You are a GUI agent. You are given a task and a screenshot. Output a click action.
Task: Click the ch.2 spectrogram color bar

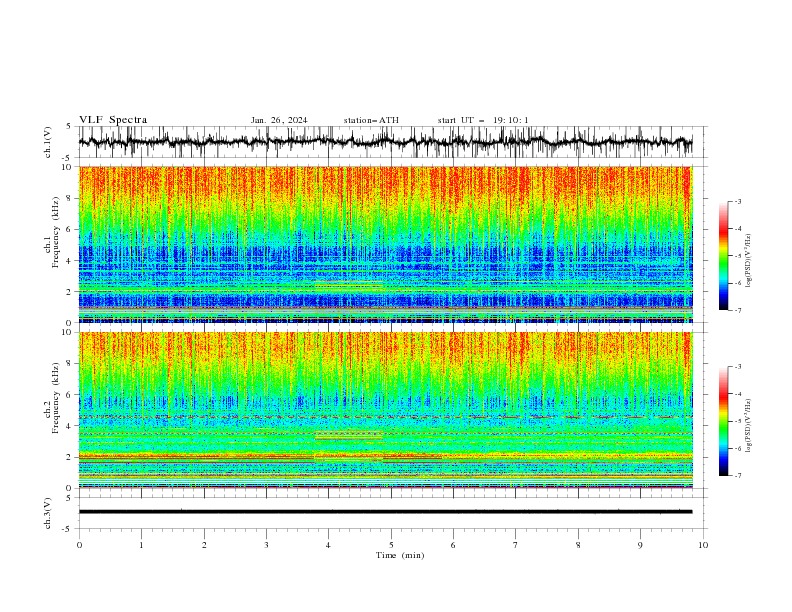click(x=724, y=421)
